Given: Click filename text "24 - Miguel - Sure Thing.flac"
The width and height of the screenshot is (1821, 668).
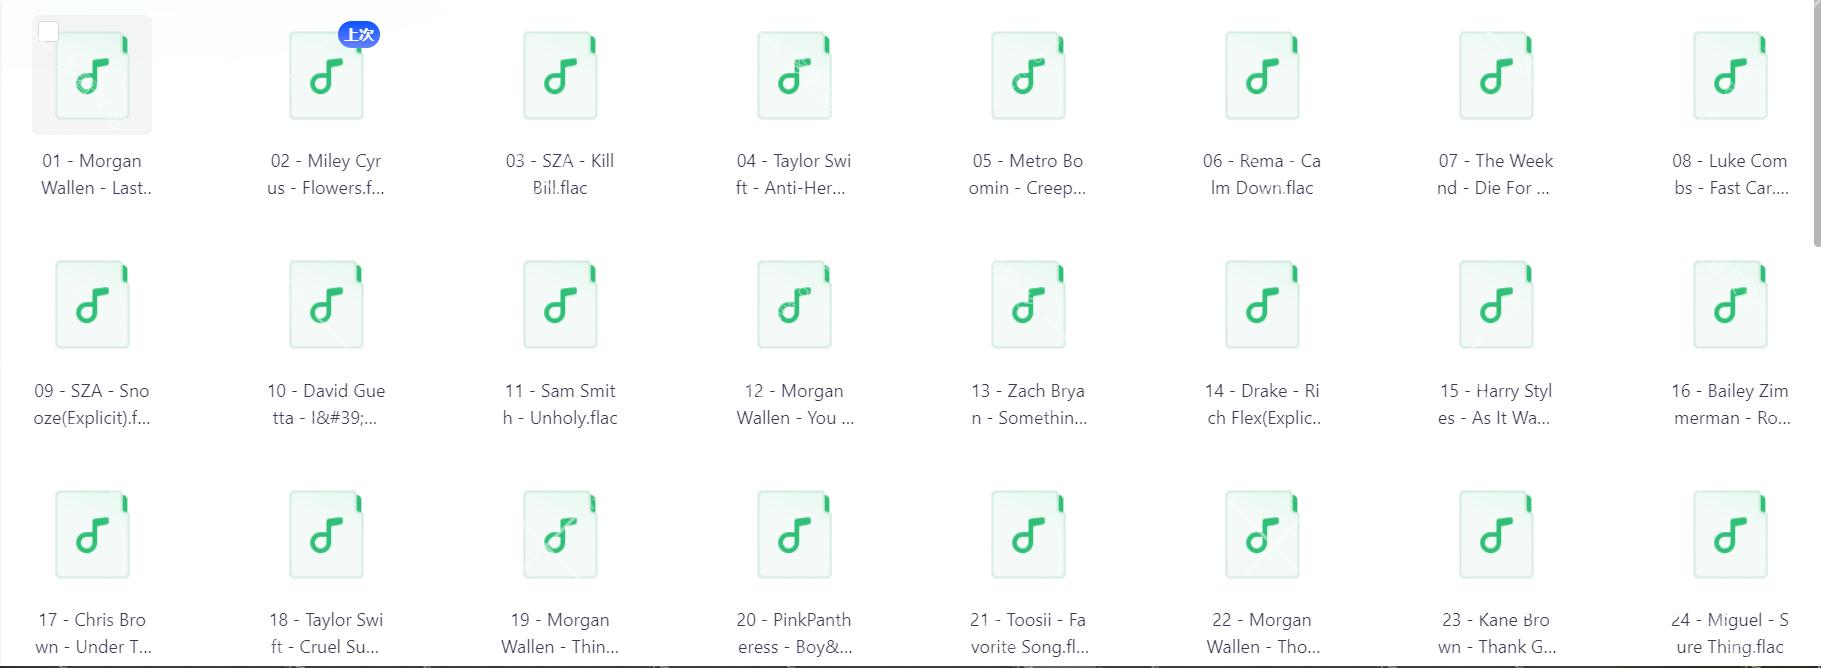Looking at the screenshot, I should click(1730, 633).
